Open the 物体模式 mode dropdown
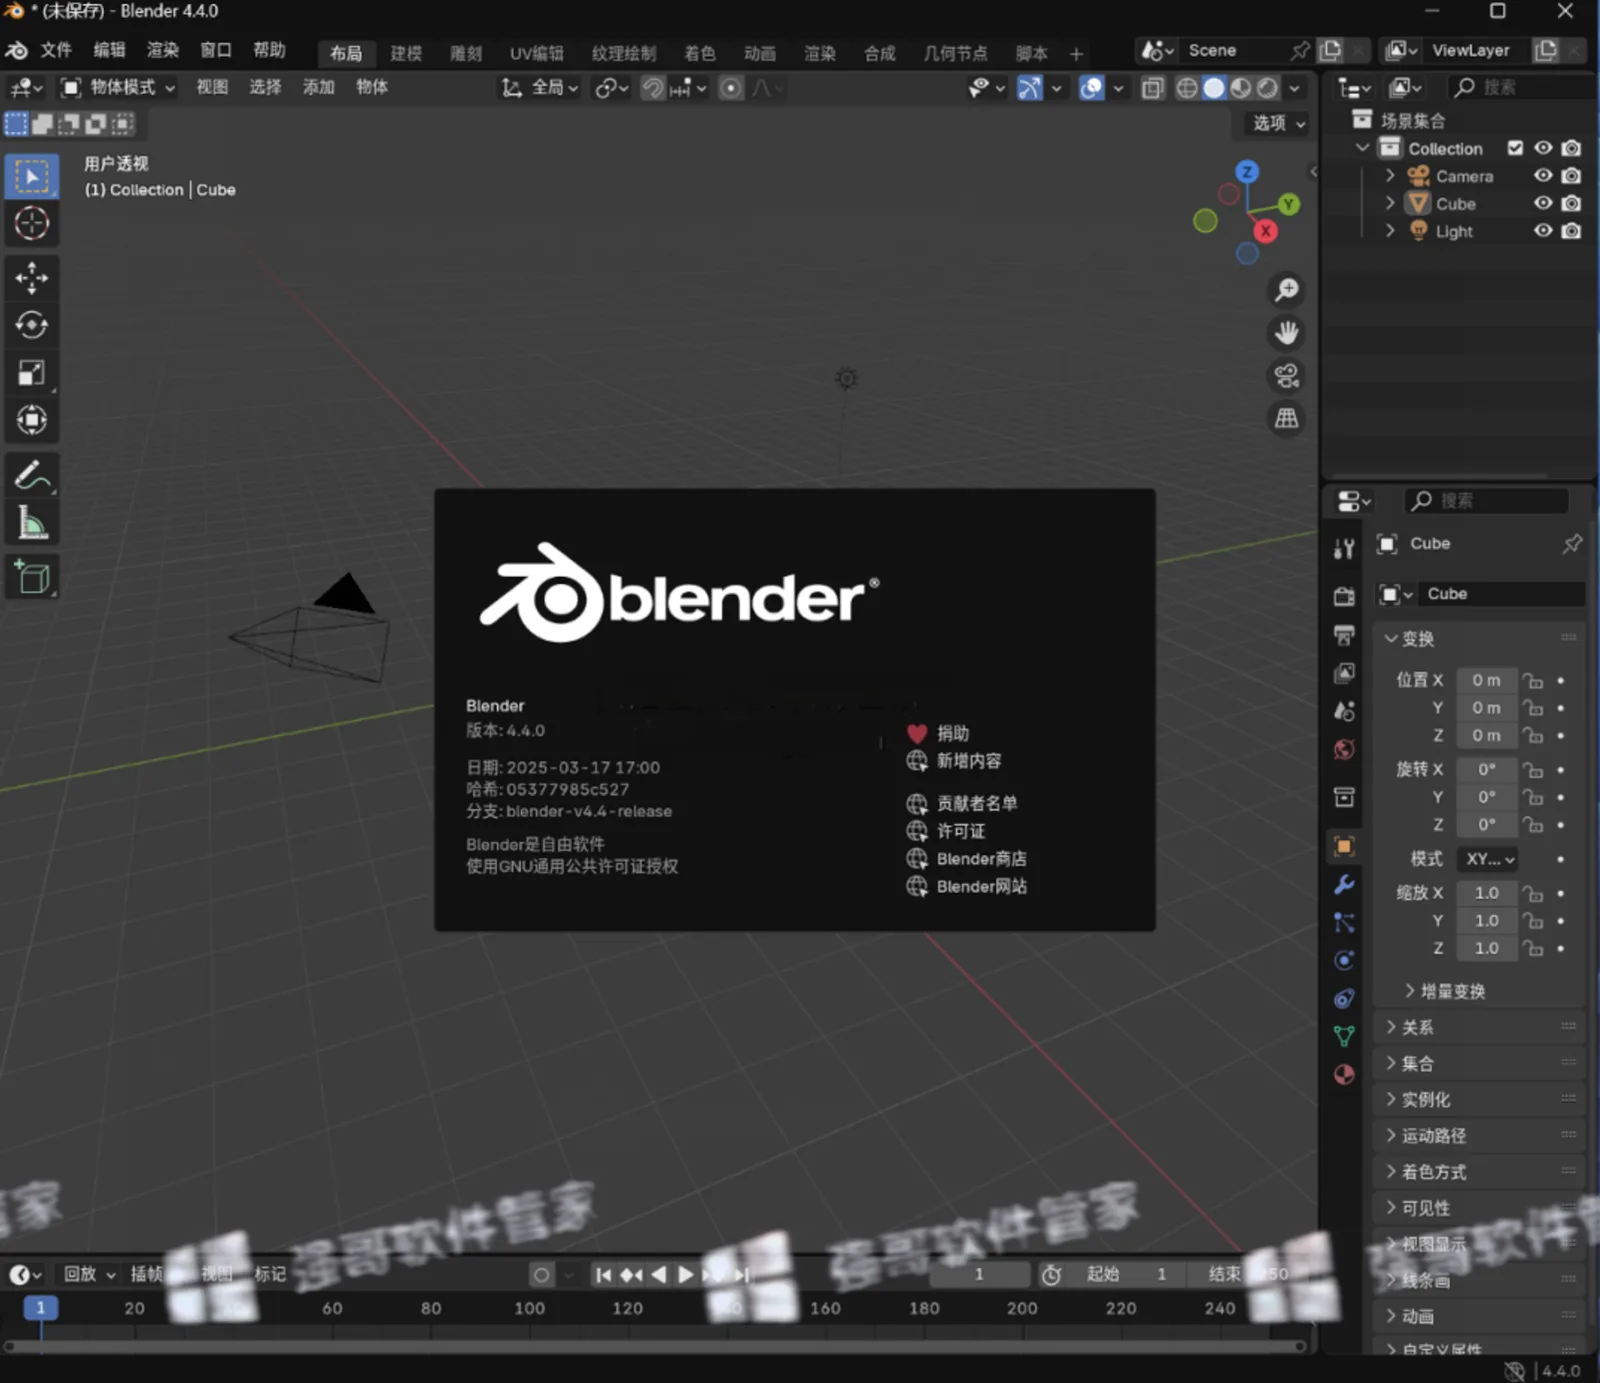1600x1383 pixels. 118,88
